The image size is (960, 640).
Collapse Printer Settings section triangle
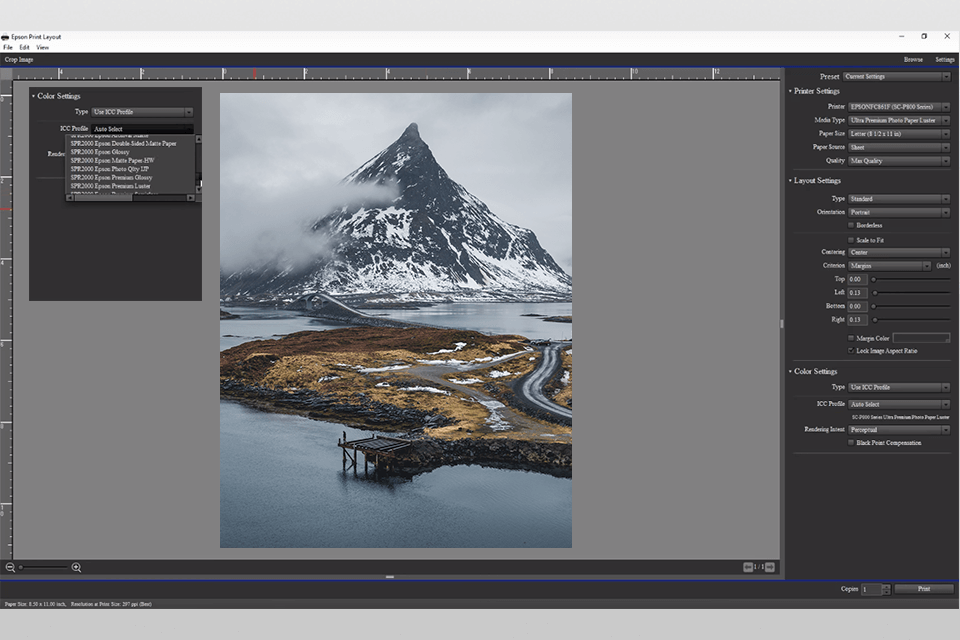(x=790, y=91)
